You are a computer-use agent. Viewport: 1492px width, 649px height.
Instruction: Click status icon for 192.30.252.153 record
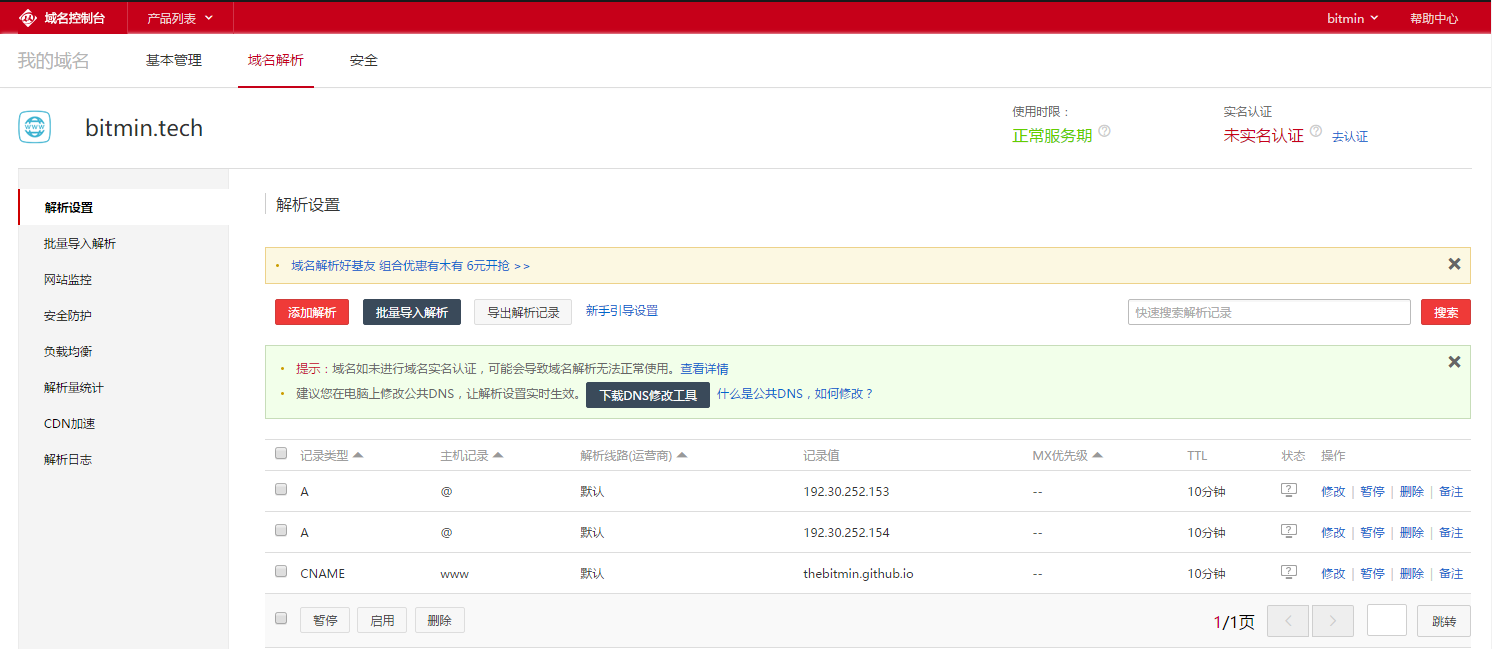(1289, 490)
